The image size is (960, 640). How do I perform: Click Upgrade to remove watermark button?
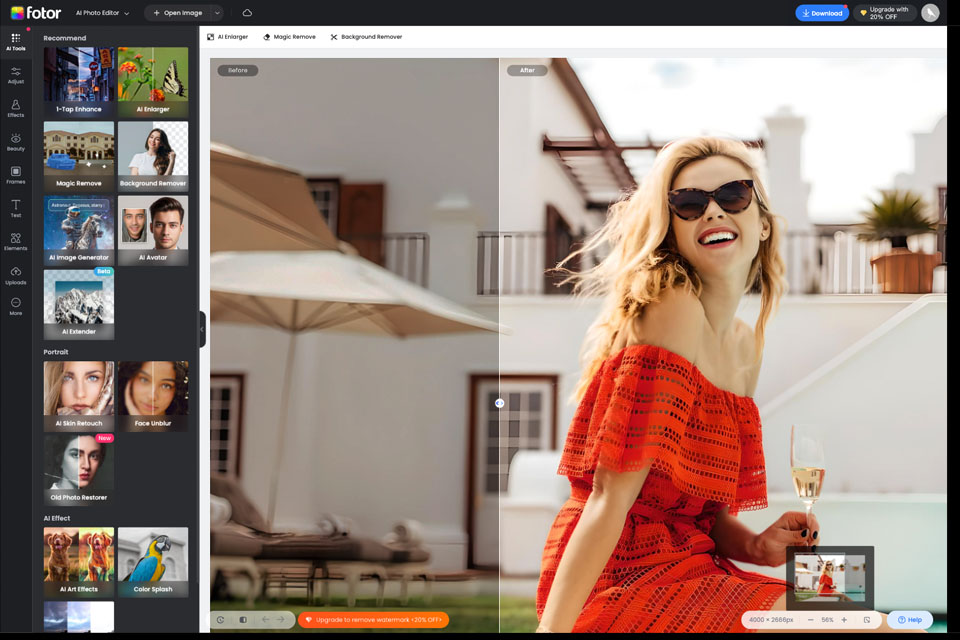point(373,620)
